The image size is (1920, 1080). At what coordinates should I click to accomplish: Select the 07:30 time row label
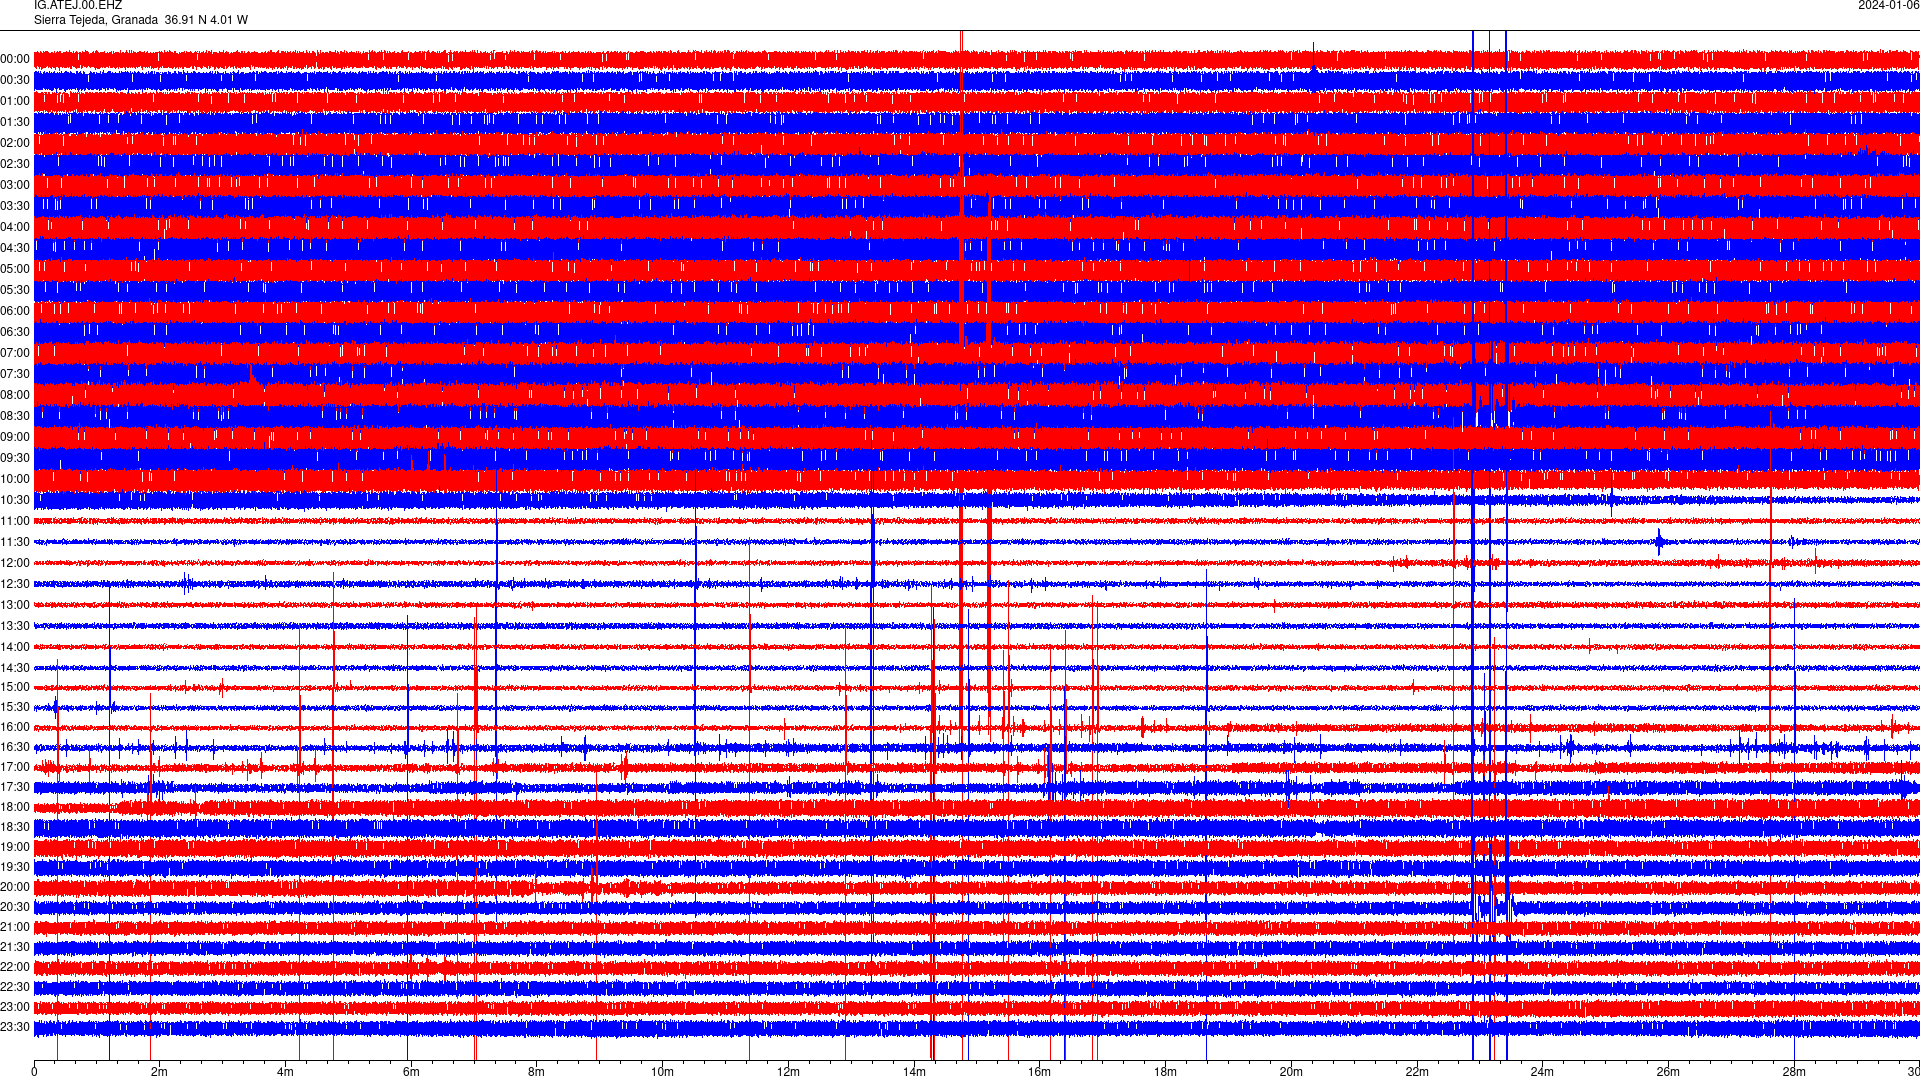[x=15, y=374]
